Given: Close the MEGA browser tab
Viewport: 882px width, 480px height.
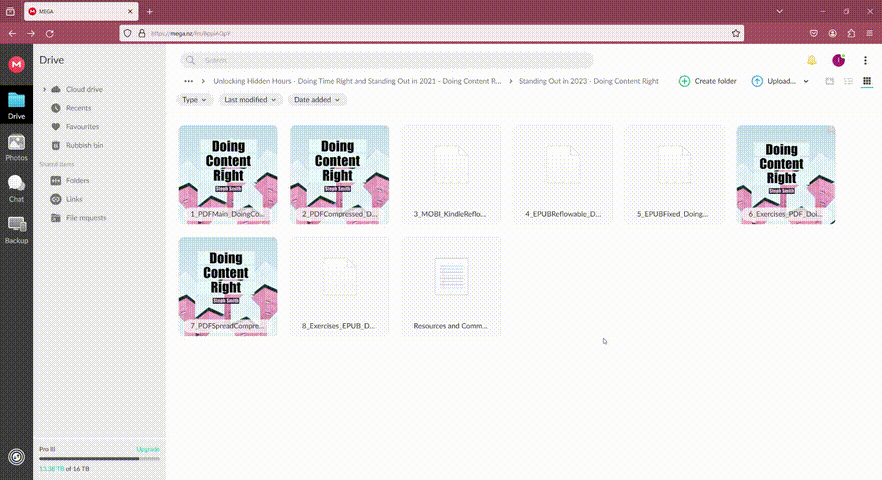Looking at the screenshot, I should [x=130, y=11].
